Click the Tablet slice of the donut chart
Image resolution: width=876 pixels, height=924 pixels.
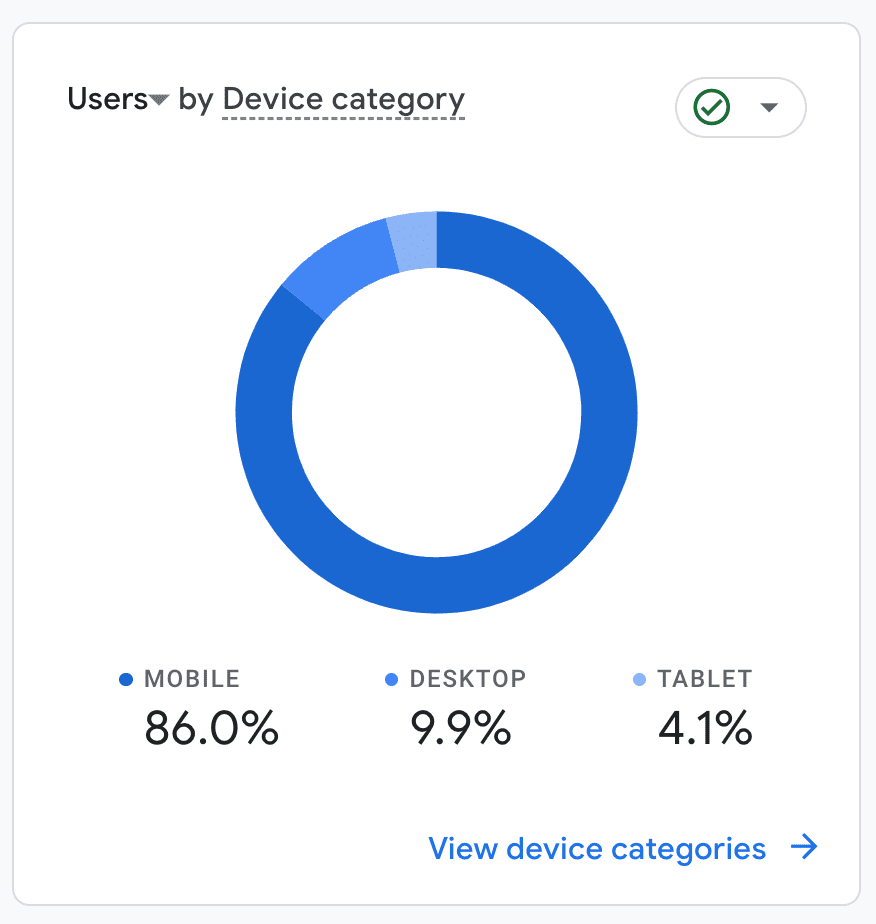coord(414,240)
